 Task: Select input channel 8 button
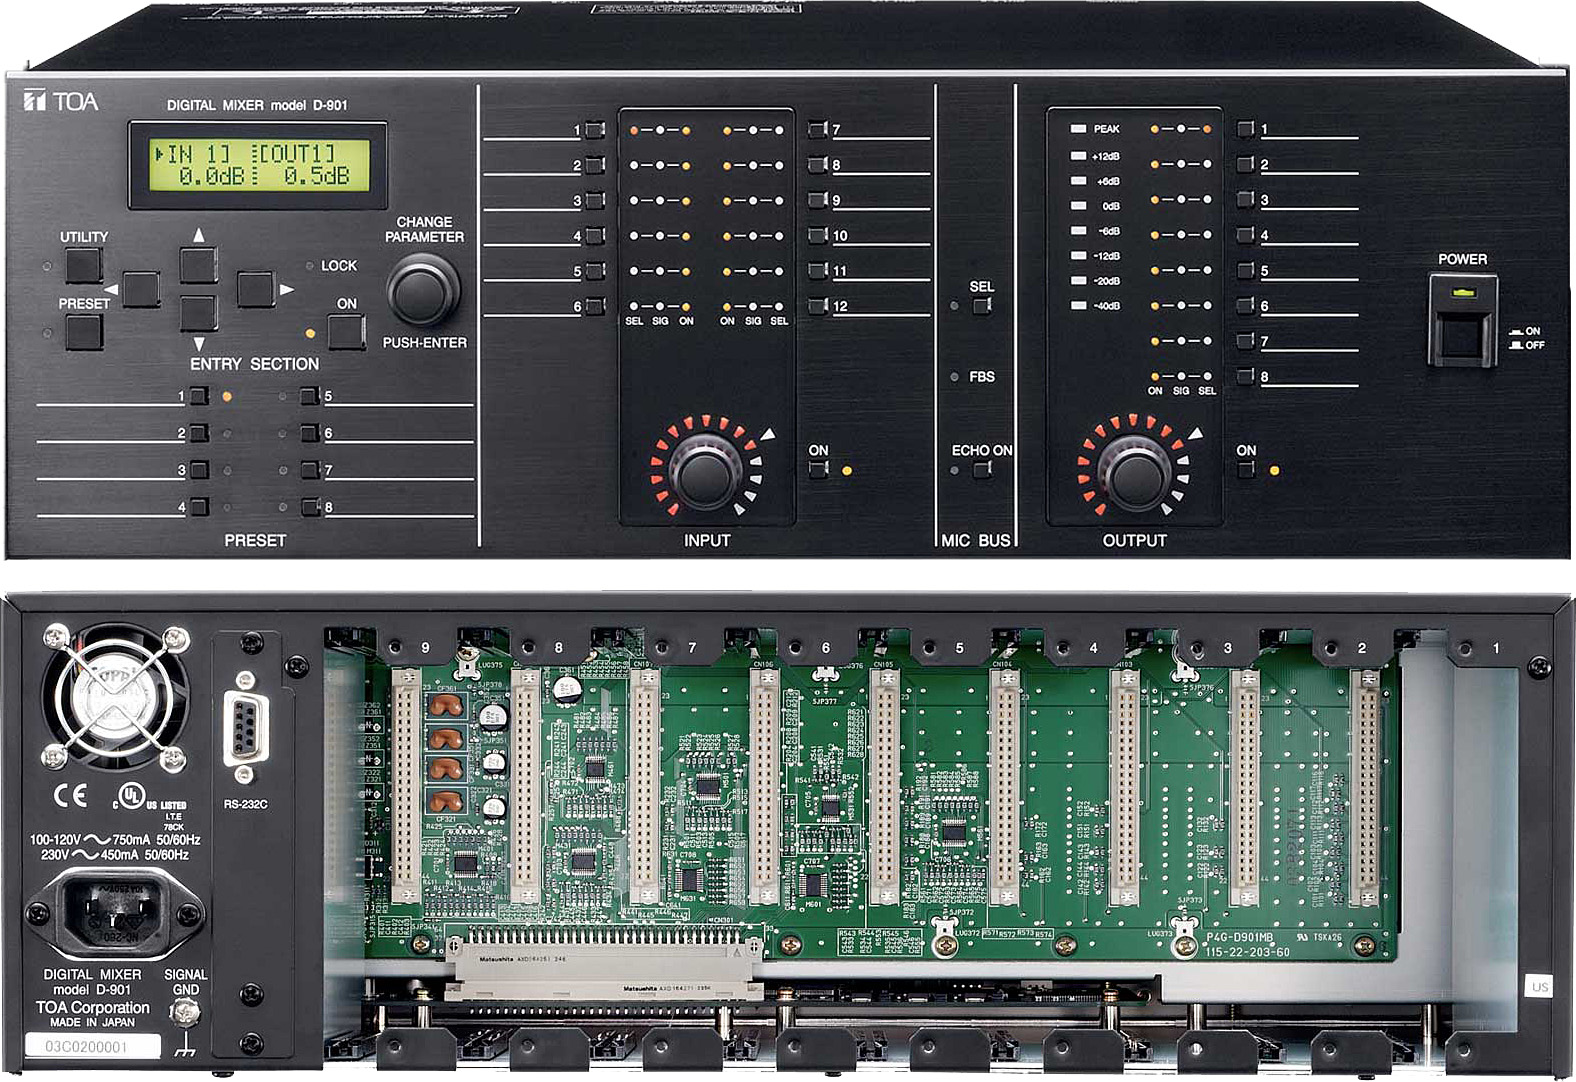coord(818,164)
